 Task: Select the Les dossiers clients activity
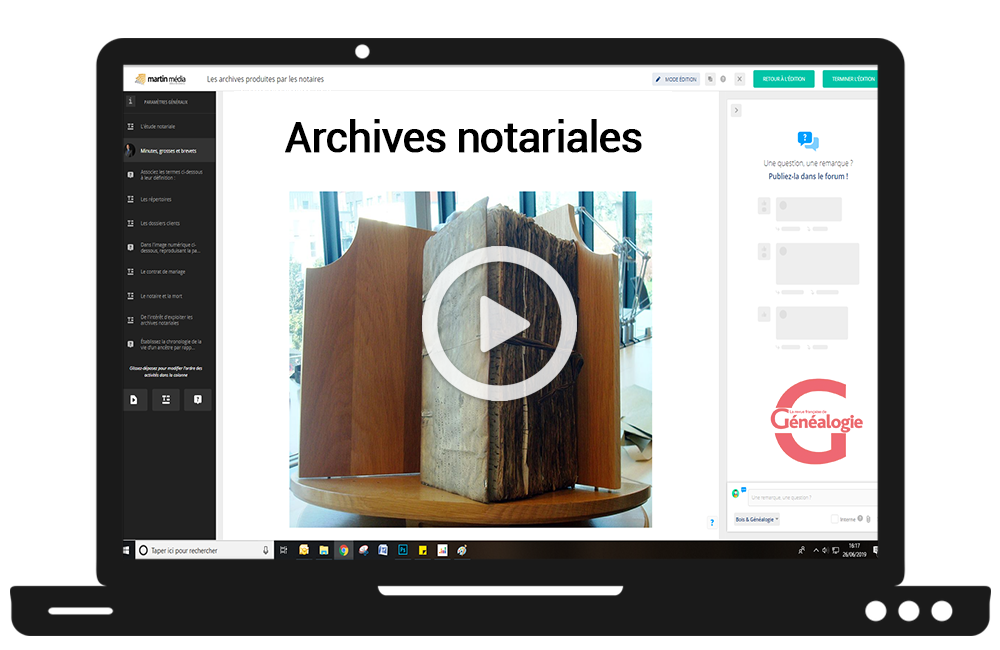point(169,224)
